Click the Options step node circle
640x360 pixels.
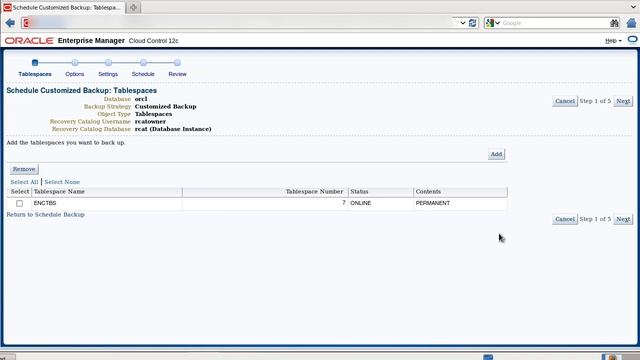point(75,63)
